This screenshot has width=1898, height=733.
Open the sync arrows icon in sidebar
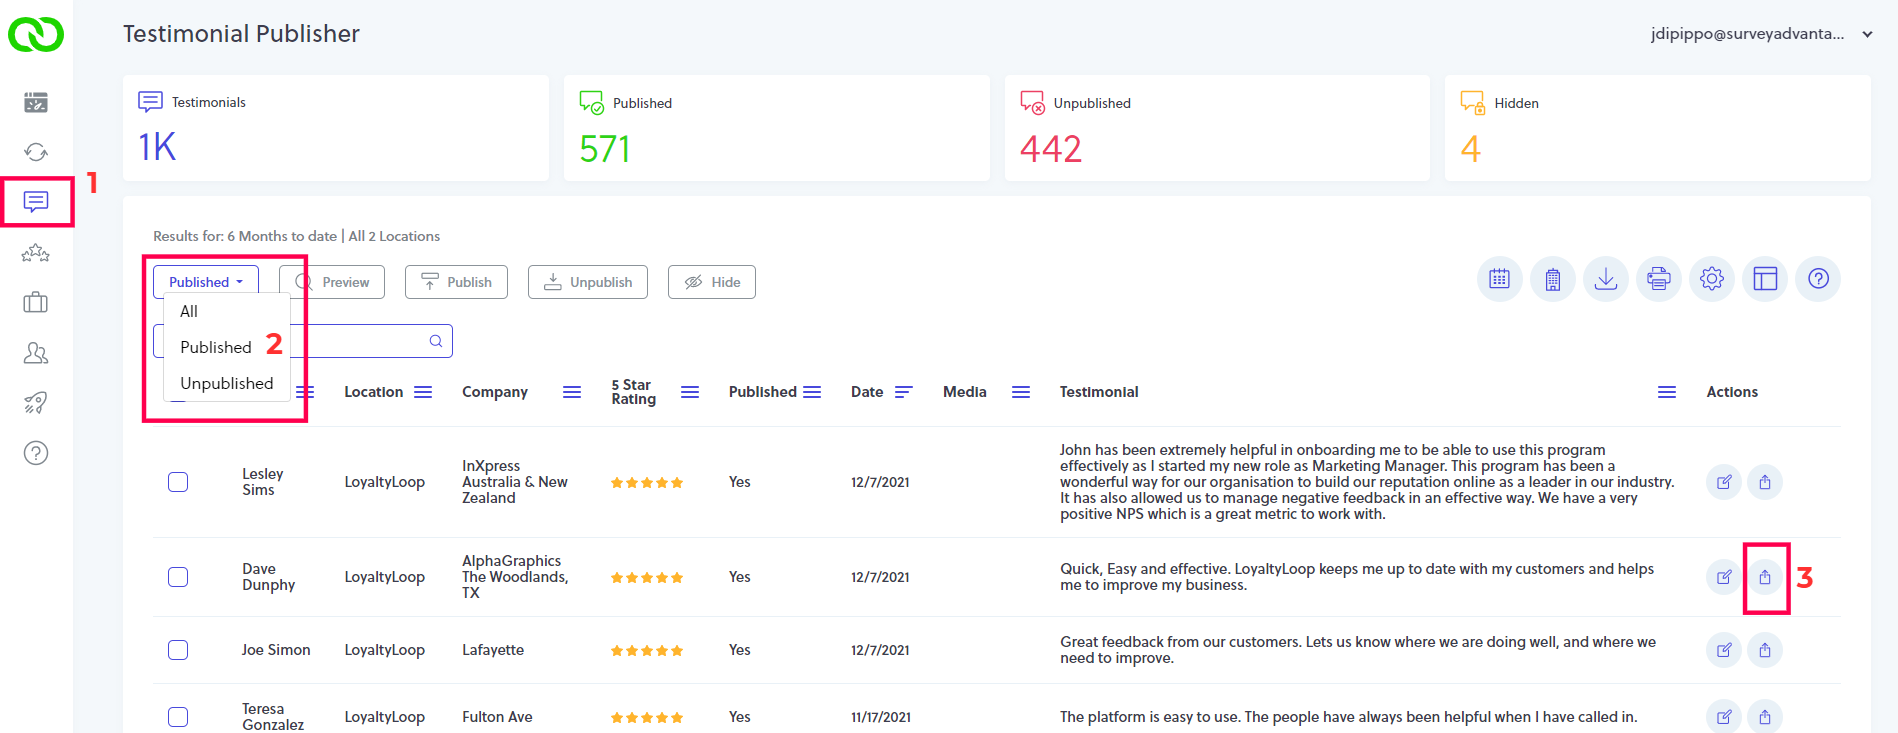click(x=36, y=152)
